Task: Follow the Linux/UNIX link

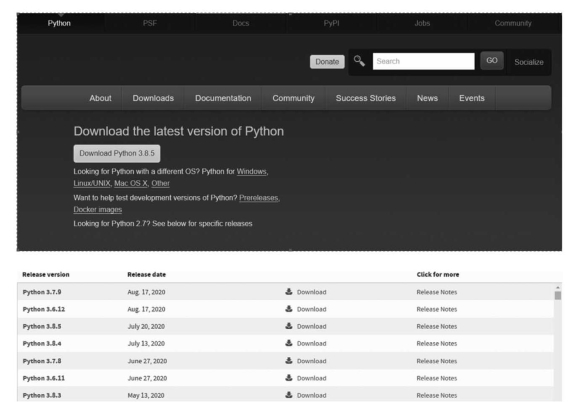Action: pos(92,183)
